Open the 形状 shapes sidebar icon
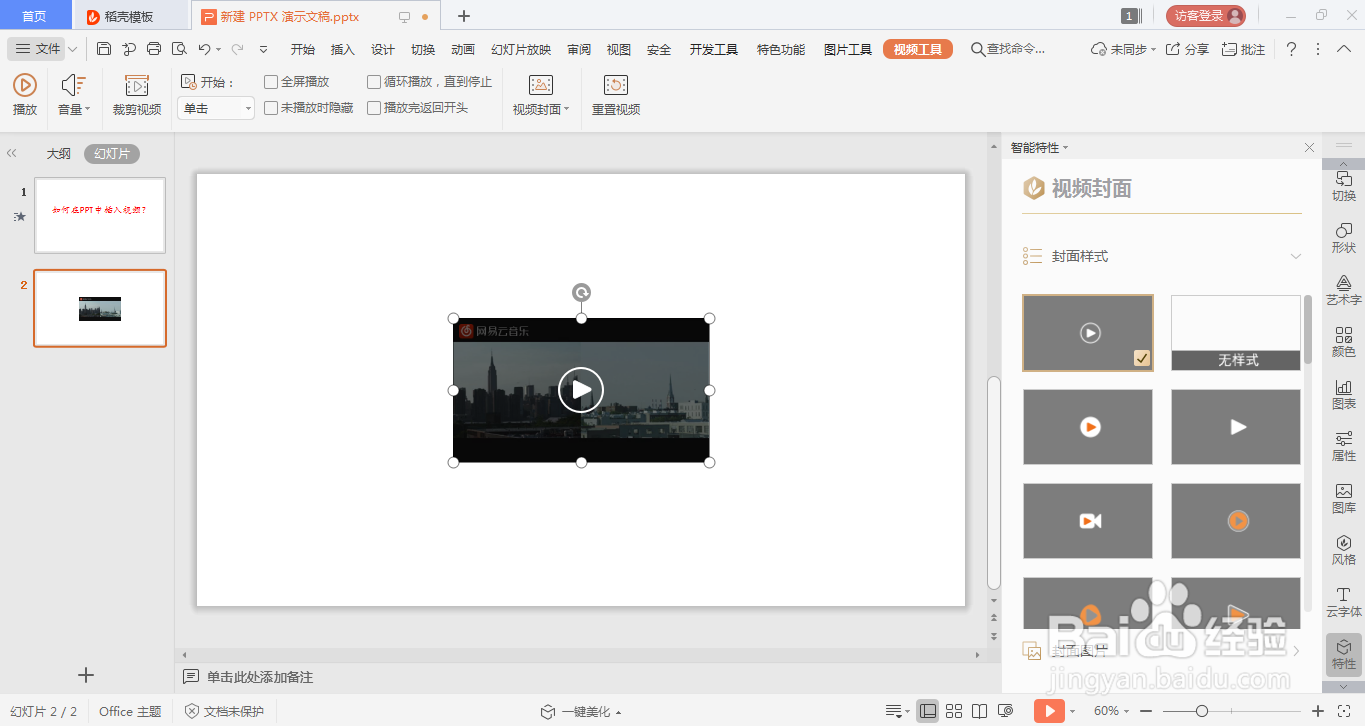 (x=1344, y=238)
